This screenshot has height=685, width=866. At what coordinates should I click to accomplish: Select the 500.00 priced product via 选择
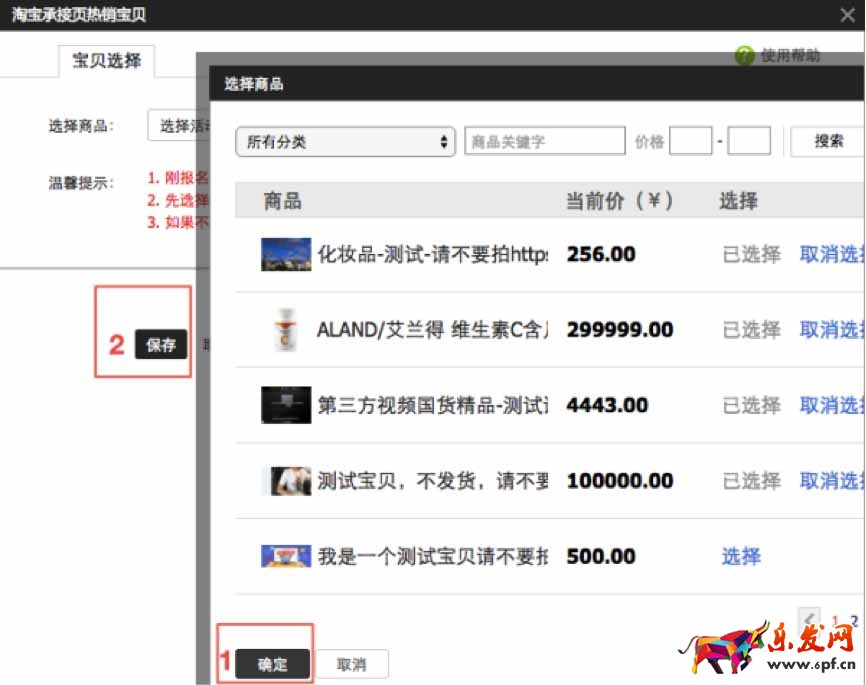741,556
